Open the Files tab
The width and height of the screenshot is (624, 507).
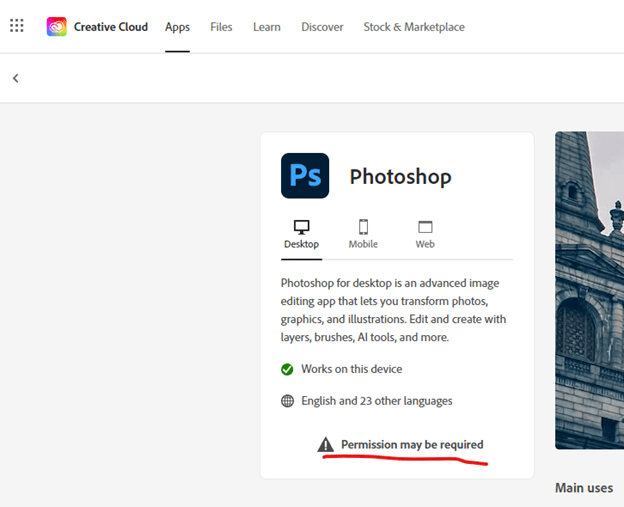pos(221,27)
